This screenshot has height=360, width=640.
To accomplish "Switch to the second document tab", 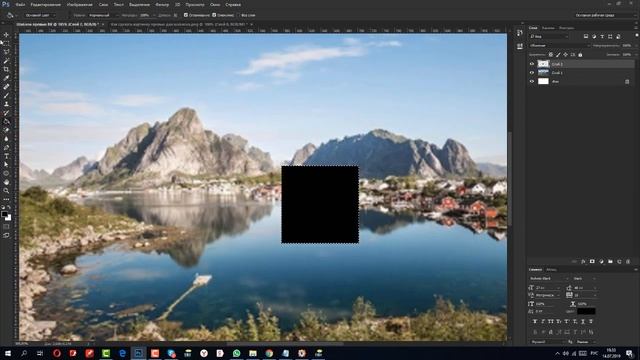I will [x=179, y=24].
